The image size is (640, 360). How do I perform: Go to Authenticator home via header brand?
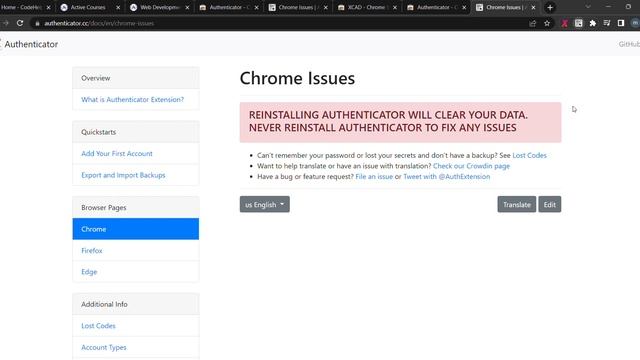coord(31,44)
